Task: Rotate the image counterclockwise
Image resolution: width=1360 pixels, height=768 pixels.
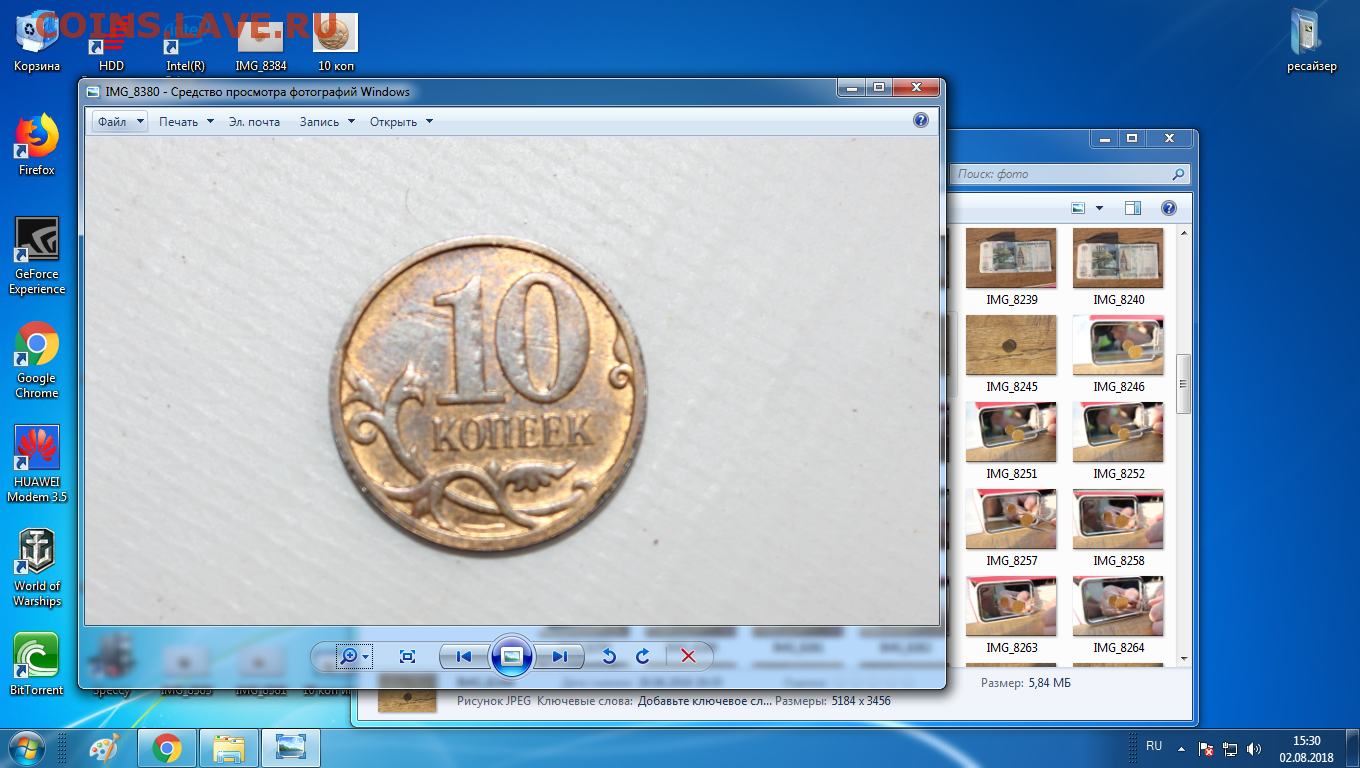Action: (x=608, y=656)
